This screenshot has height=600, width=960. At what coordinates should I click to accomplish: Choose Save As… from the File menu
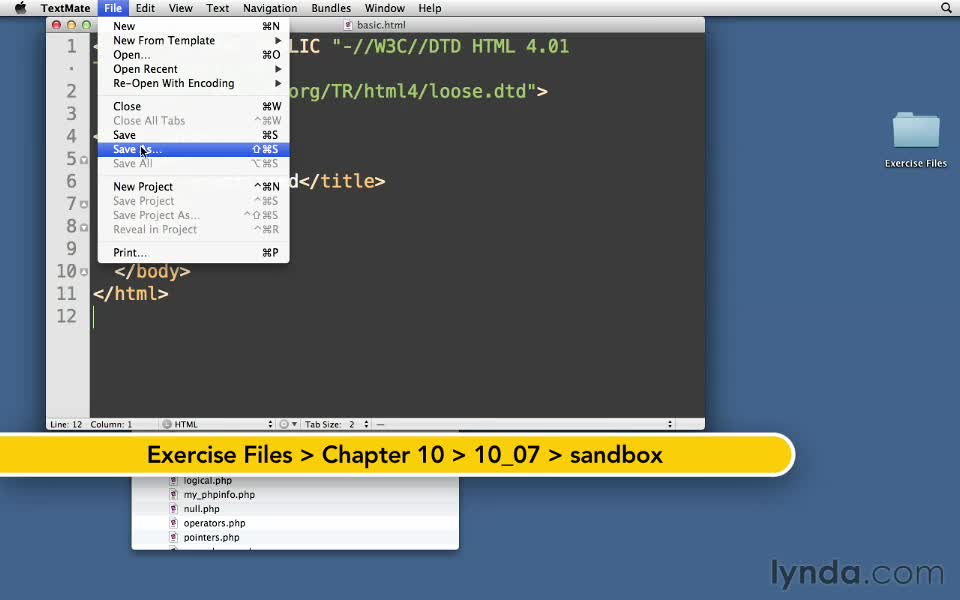point(193,149)
